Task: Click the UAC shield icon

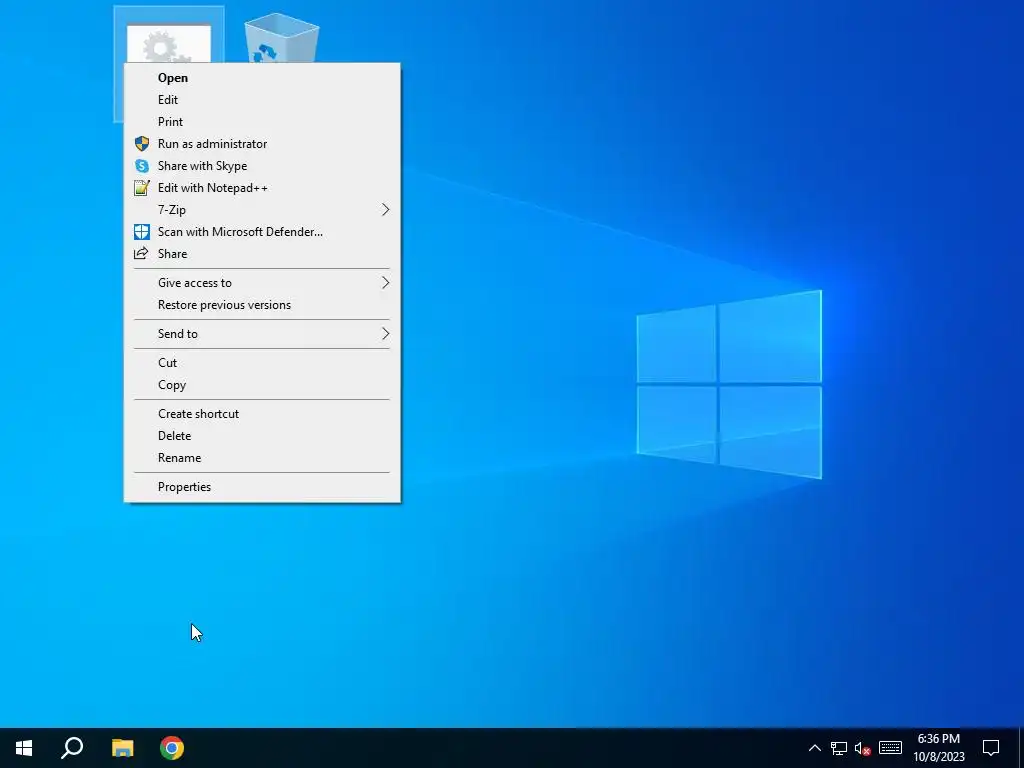Action: 142,144
